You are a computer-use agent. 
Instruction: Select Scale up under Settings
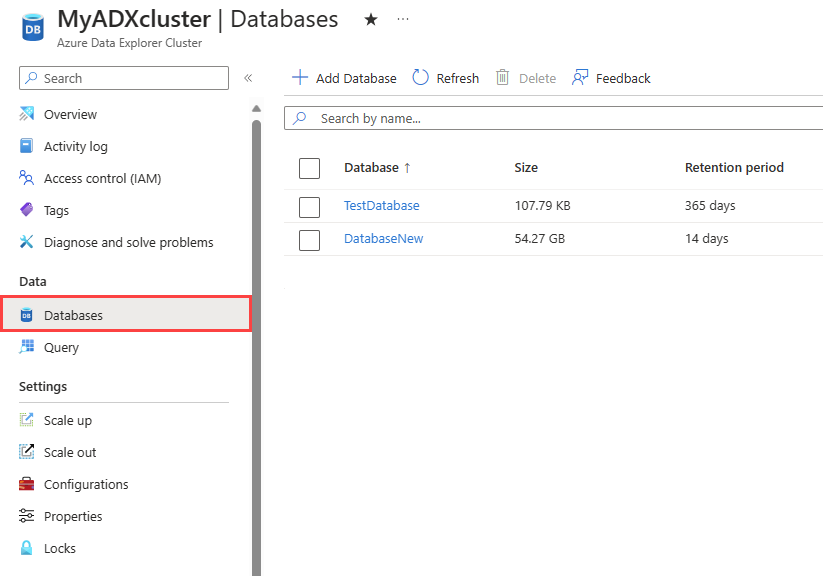point(68,420)
